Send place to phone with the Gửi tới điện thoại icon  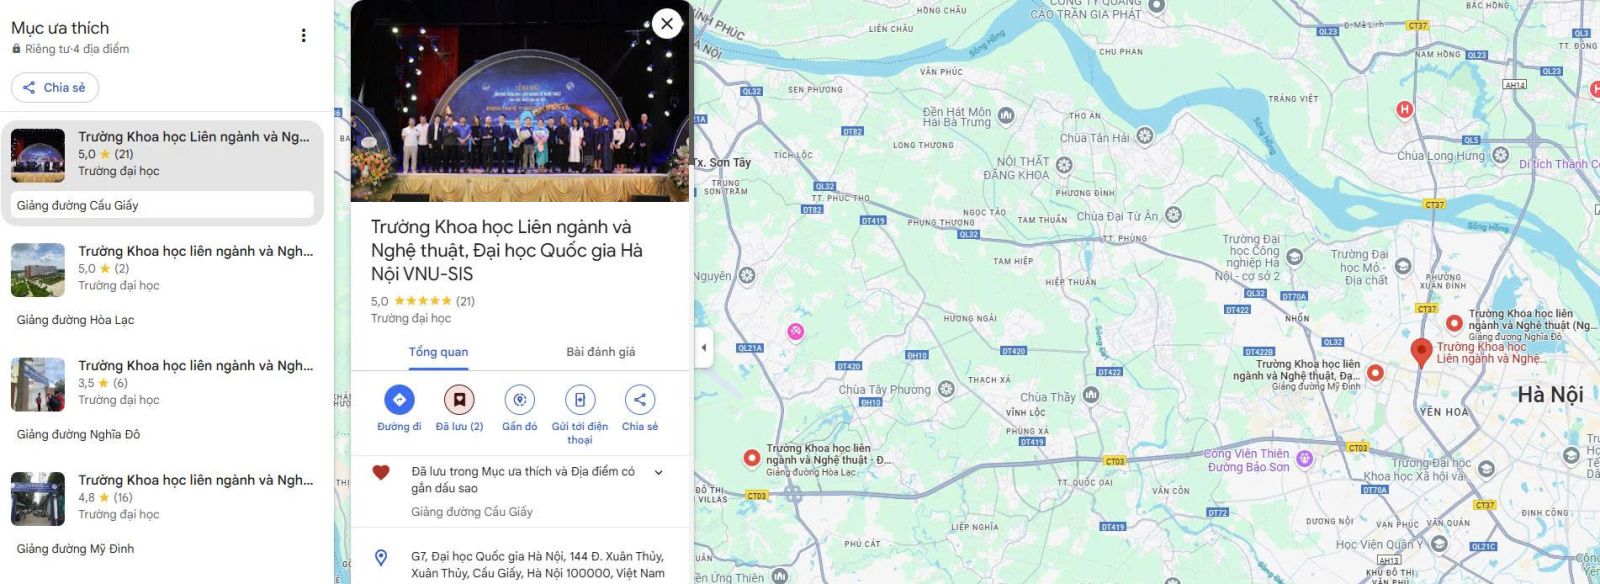pos(580,400)
